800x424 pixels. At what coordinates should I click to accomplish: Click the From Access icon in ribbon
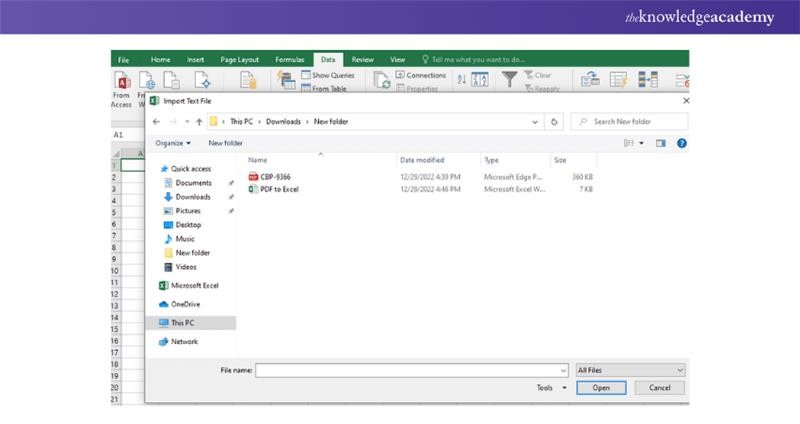pyautogui.click(x=121, y=82)
